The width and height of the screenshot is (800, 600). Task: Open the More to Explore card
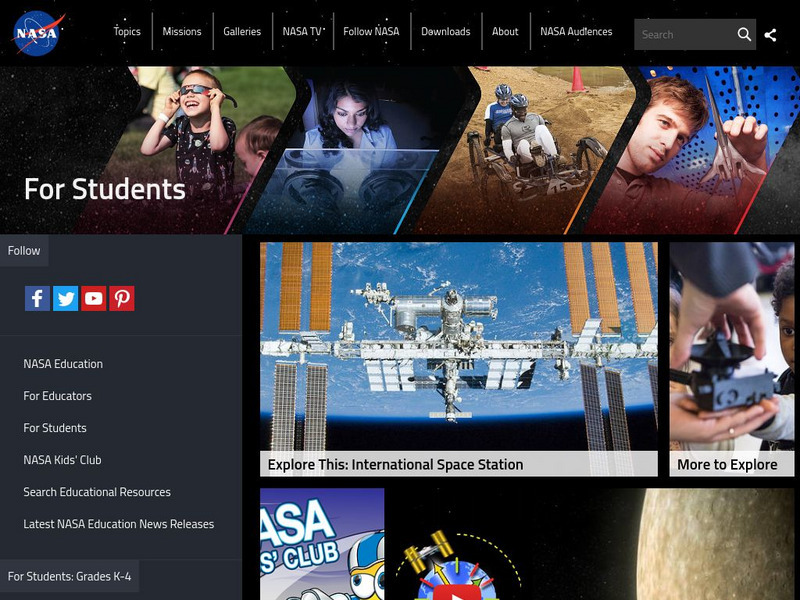point(732,360)
